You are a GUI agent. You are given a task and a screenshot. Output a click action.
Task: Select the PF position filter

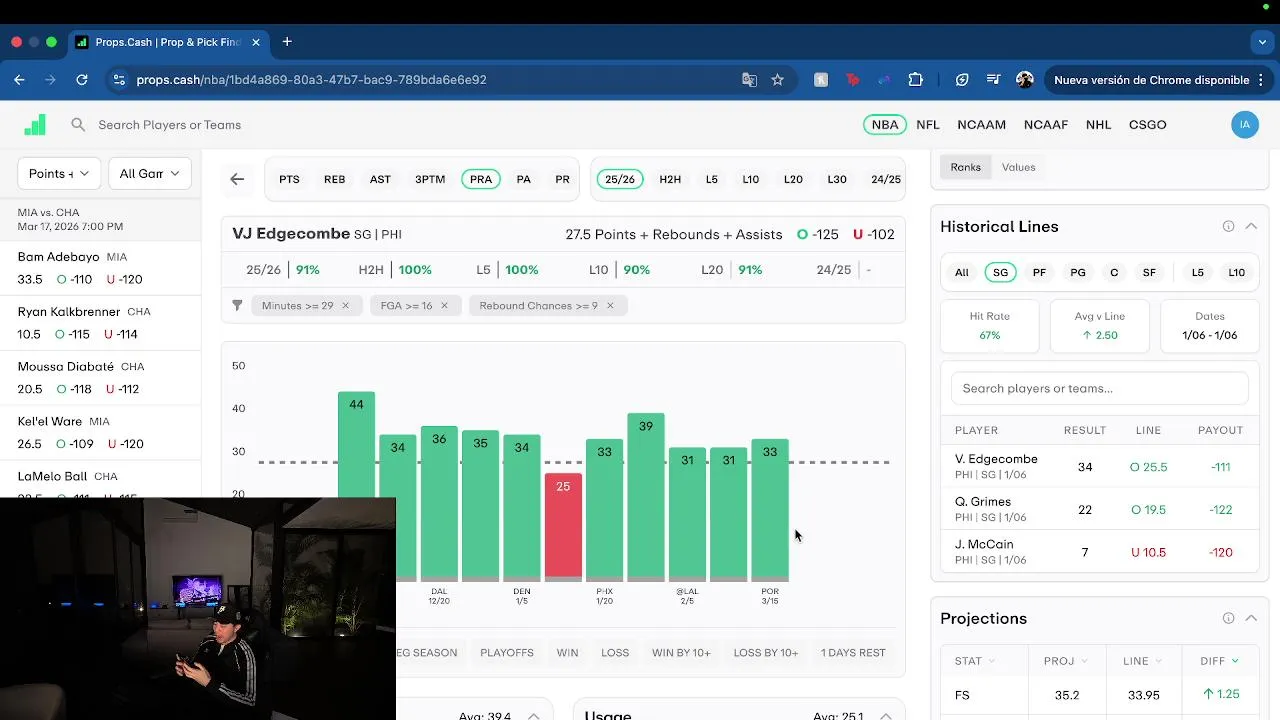coord(1039,272)
